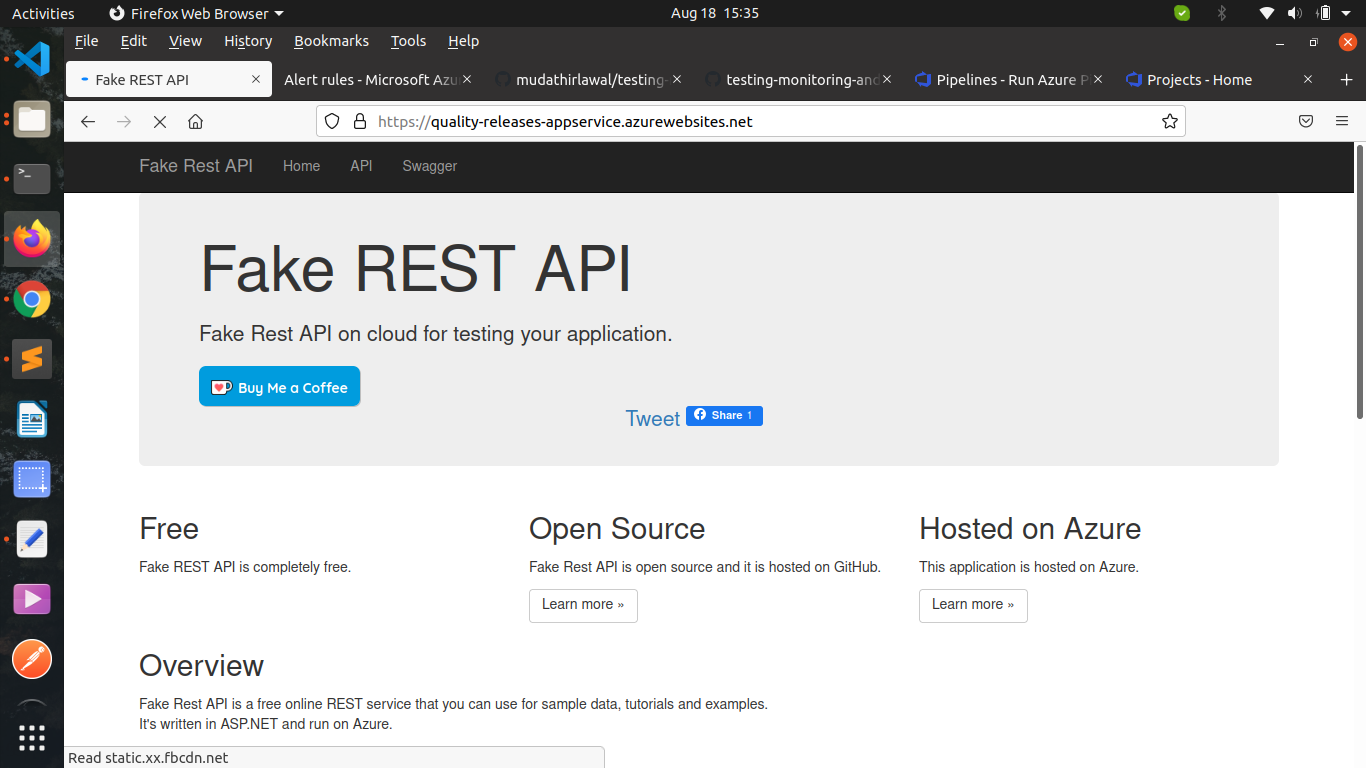
Task: Click the page's vertical scrollbar
Action: pyautogui.click(x=1359, y=282)
